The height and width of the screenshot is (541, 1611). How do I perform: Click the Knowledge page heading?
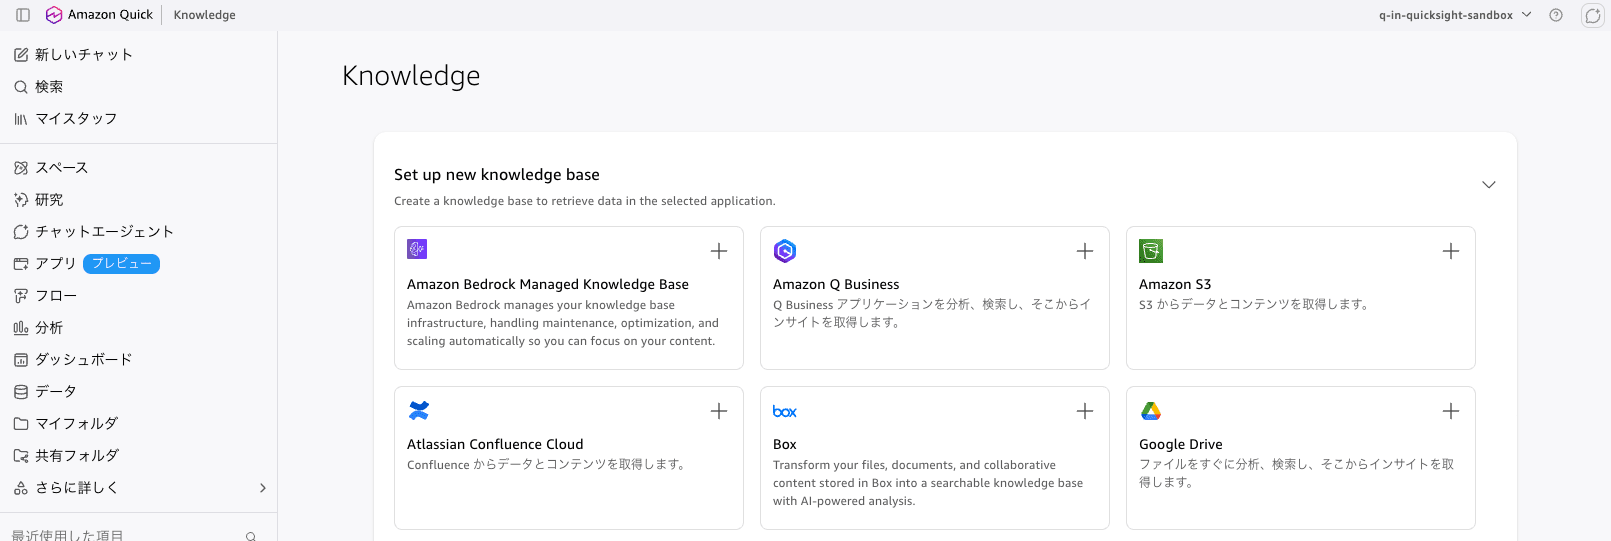pyautogui.click(x=411, y=76)
